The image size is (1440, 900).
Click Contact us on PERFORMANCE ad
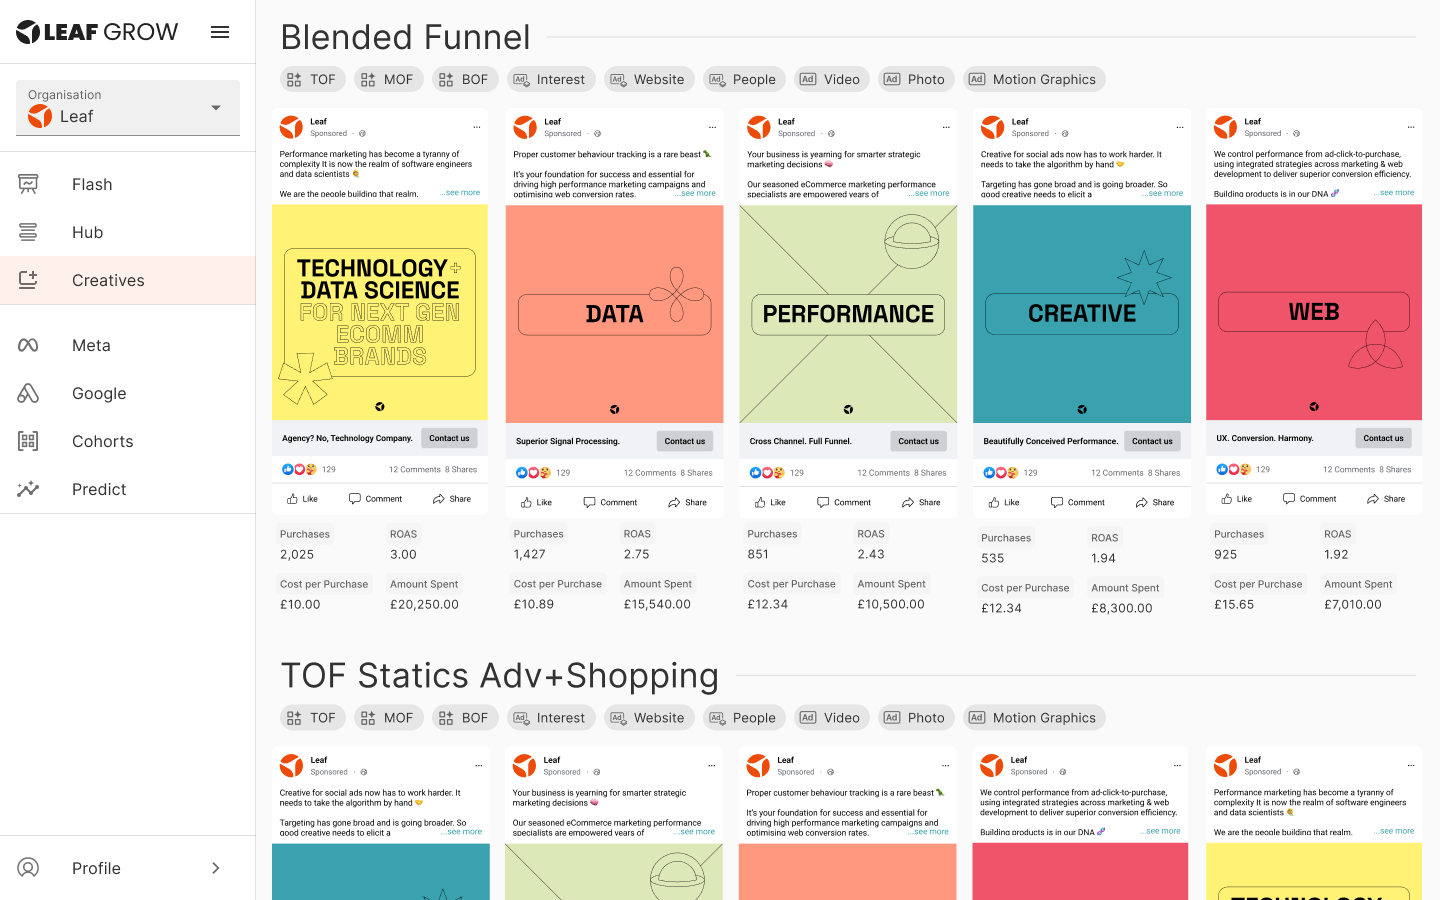pyautogui.click(x=918, y=441)
